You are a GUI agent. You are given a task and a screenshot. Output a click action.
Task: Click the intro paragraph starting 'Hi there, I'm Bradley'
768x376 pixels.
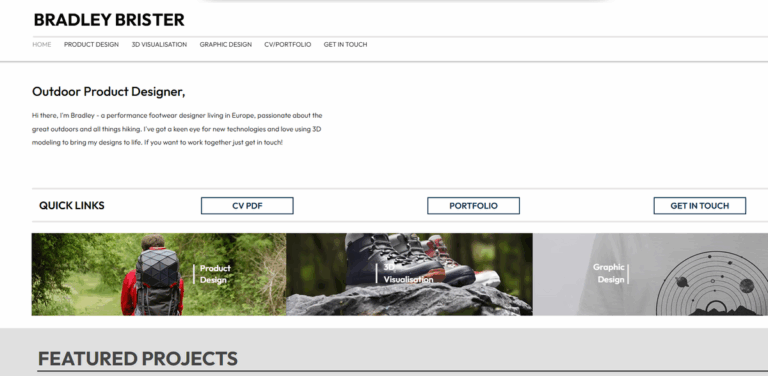click(x=177, y=129)
